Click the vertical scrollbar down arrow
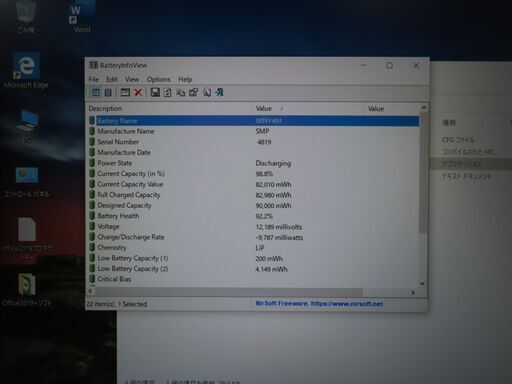The height and width of the screenshot is (384, 512). tap(422, 283)
